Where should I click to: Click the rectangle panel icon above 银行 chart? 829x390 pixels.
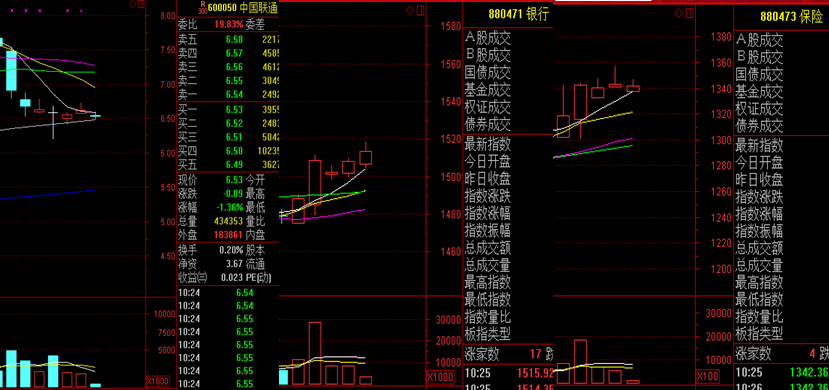pyautogui.click(x=420, y=11)
